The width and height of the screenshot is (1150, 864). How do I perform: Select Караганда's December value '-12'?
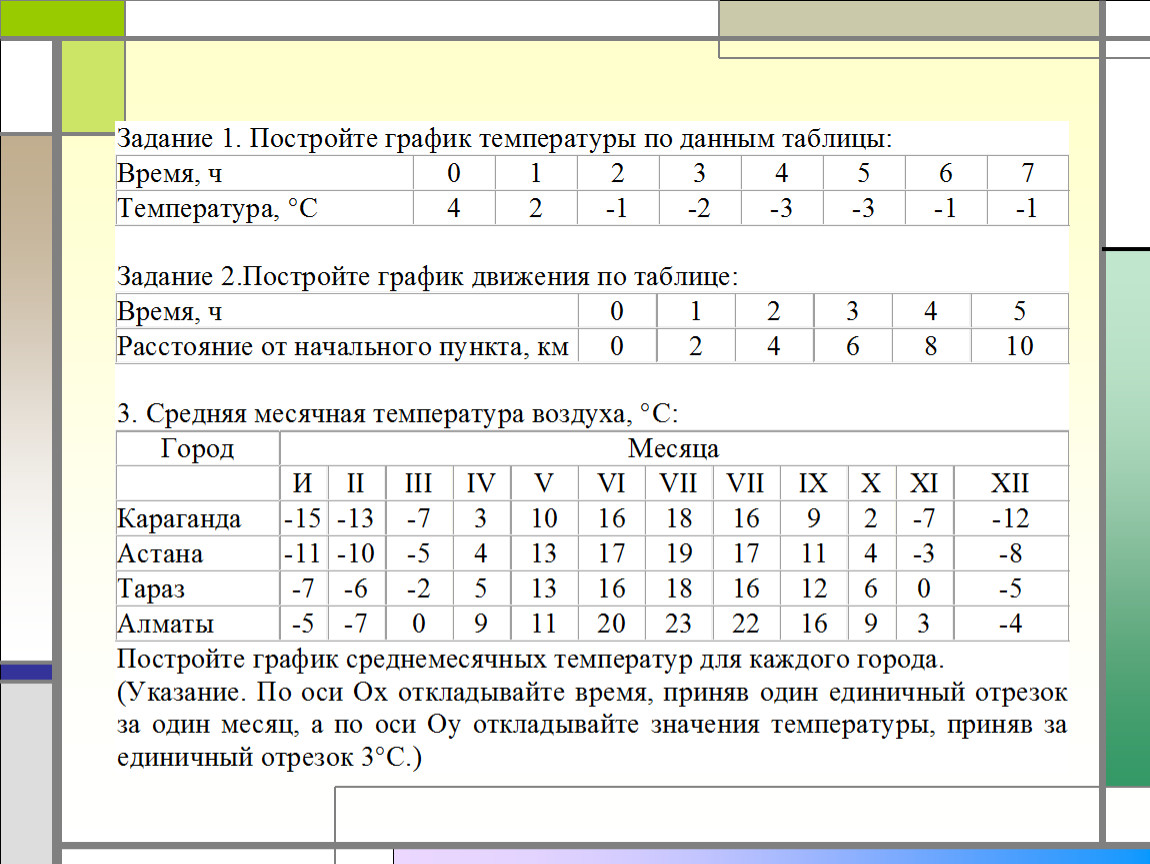pos(1010,519)
